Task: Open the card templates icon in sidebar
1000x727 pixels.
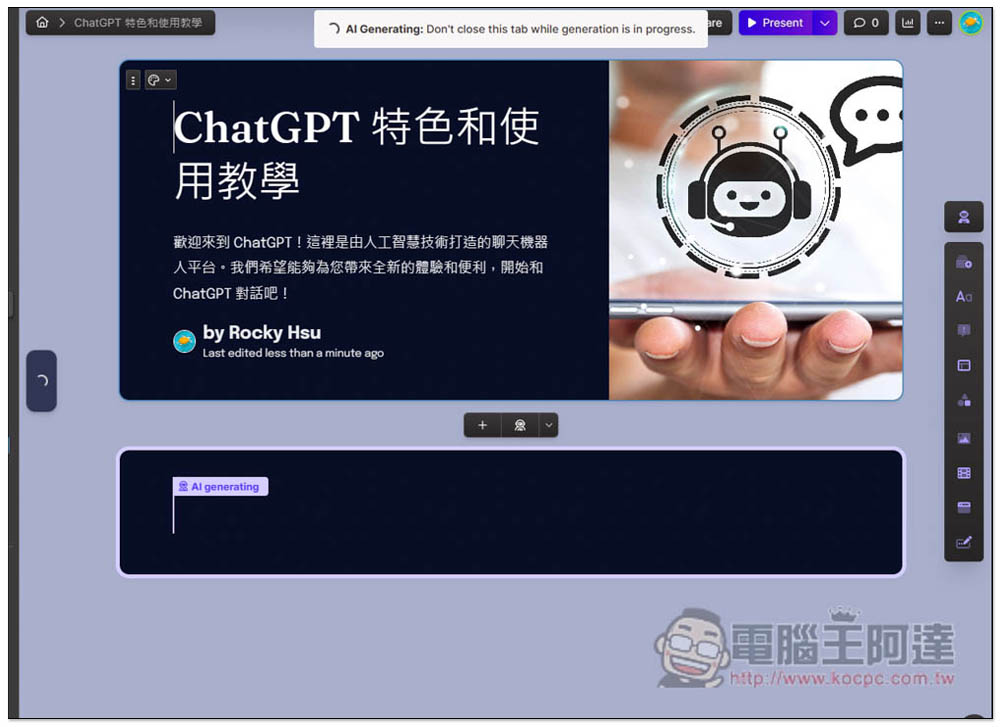Action: (x=963, y=262)
